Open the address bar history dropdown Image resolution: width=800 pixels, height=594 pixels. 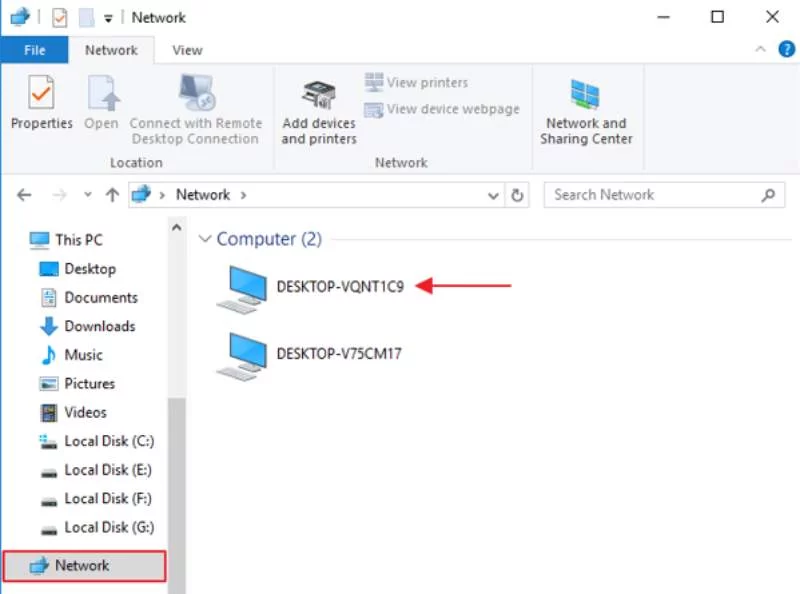pyautogui.click(x=493, y=195)
